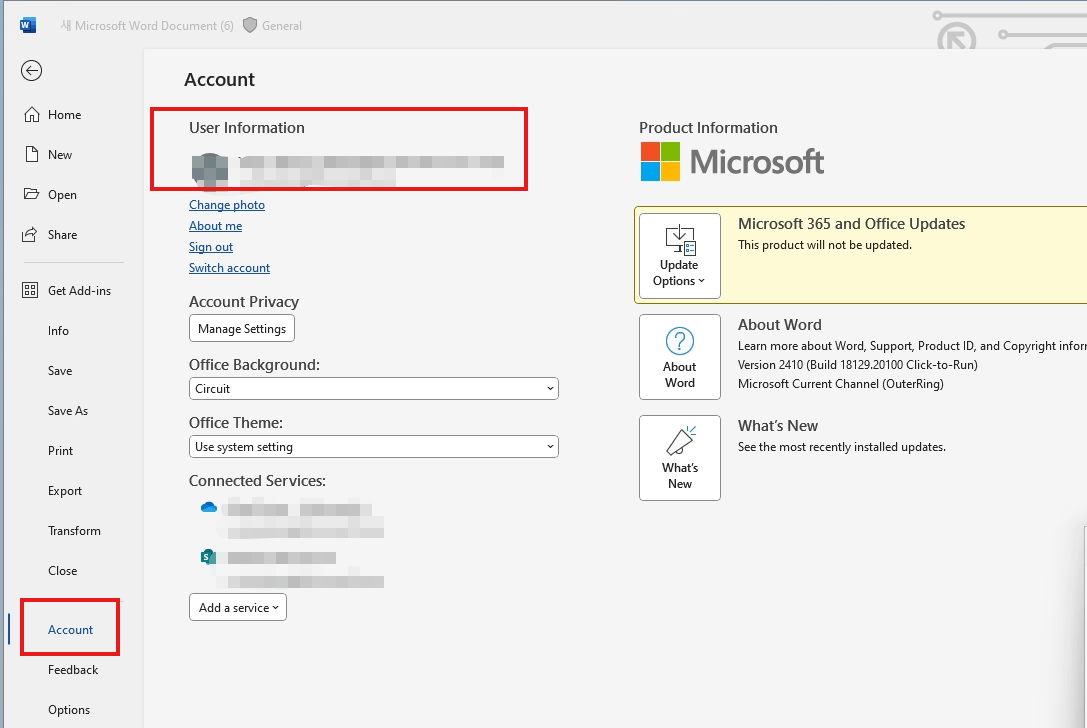Screen dimensions: 1087x728
Task: Click the blurred user name and email
Action: click(x=372, y=171)
